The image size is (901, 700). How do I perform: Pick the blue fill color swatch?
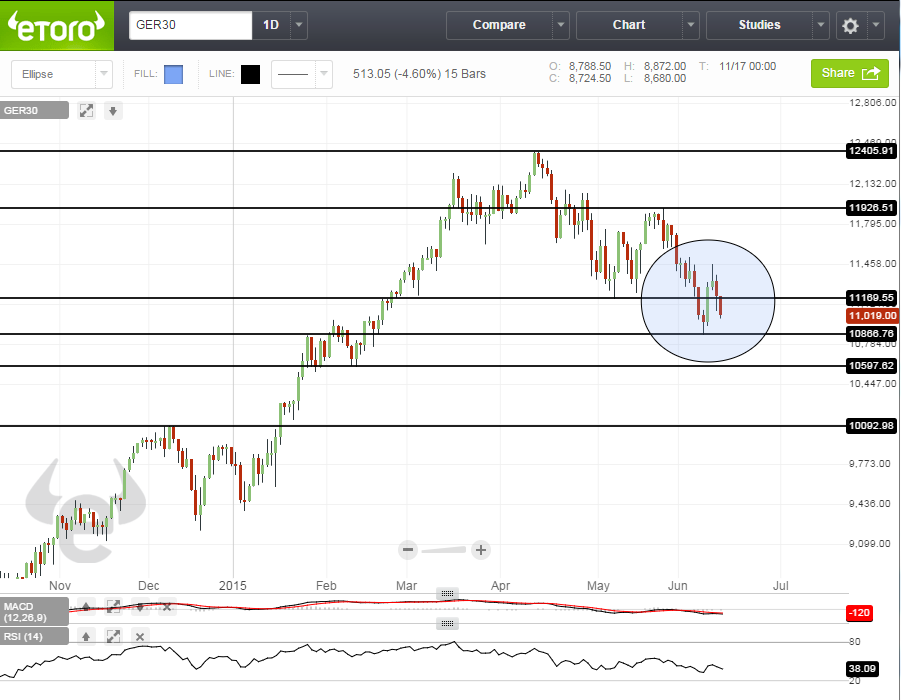coord(174,74)
